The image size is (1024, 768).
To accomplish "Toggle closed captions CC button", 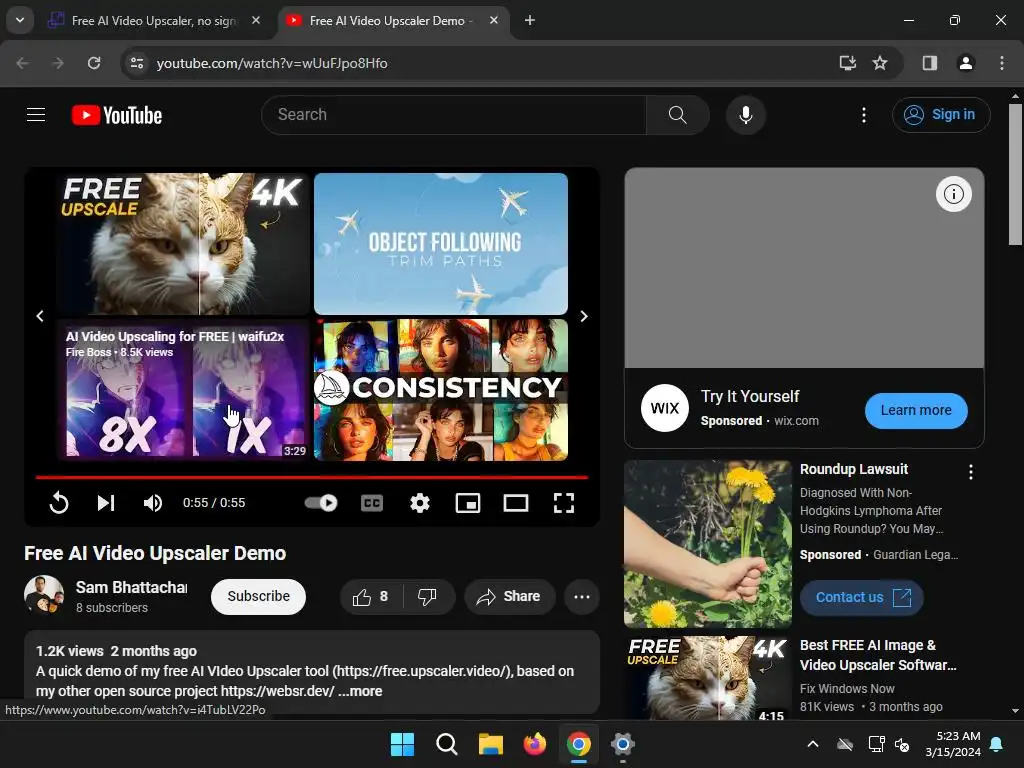I will [372, 503].
